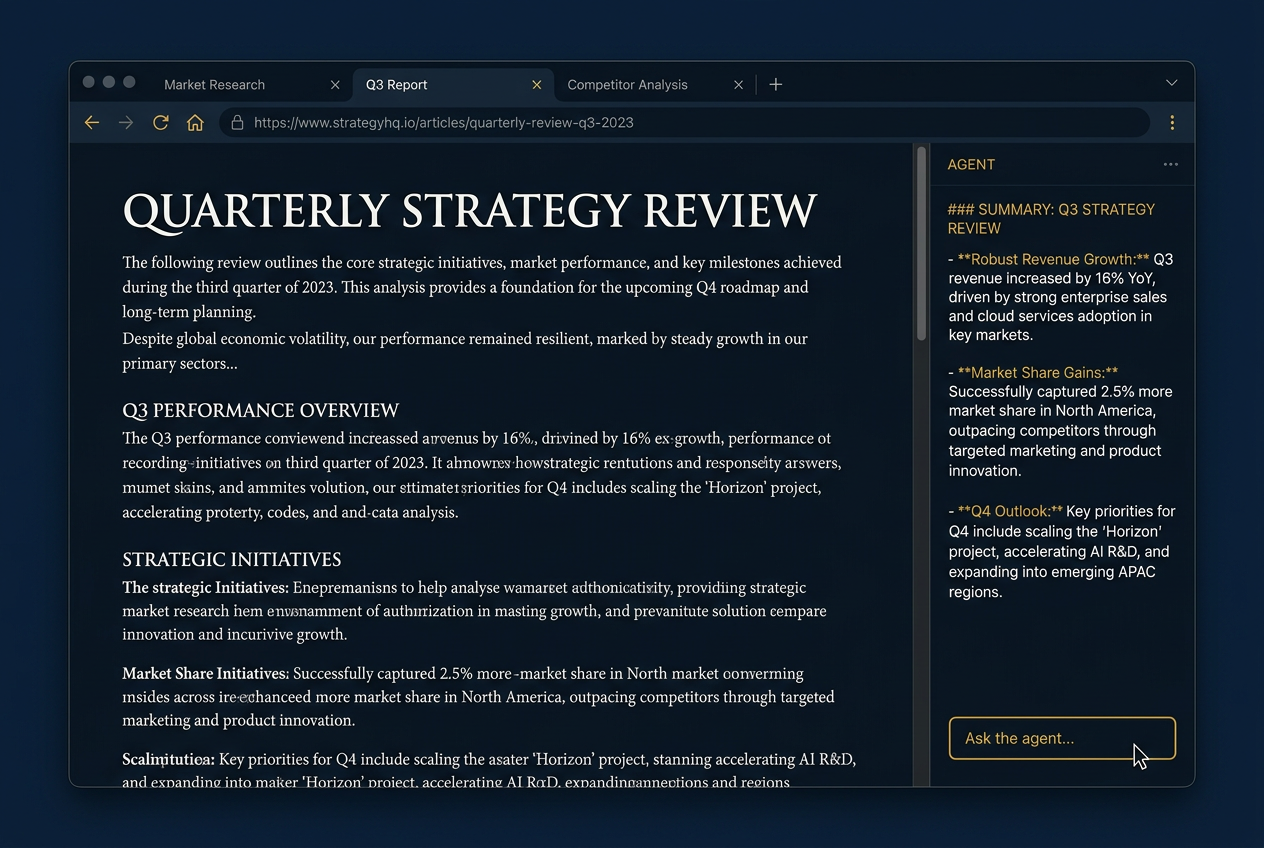Click the page vertical scrollbar thumb
Viewport: 1264px width, 848px height.
921,245
